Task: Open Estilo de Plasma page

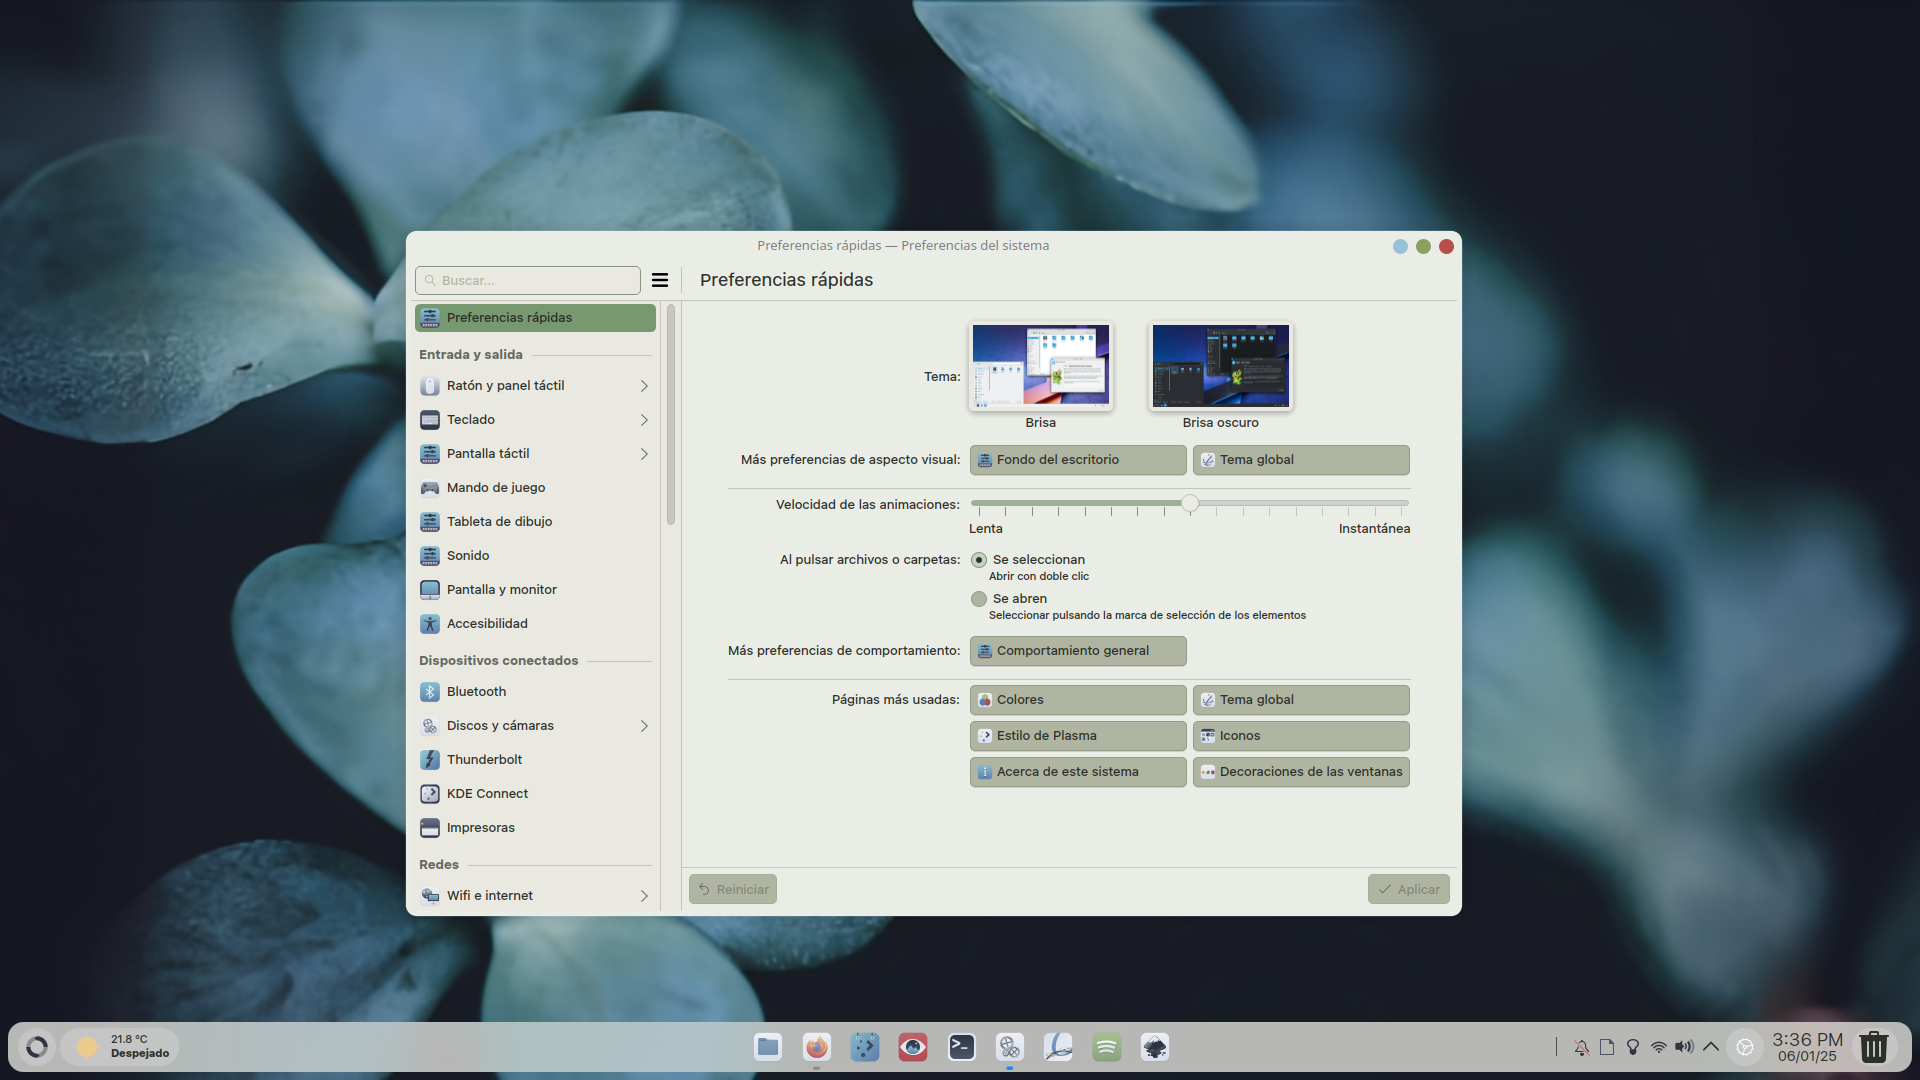Action: [1078, 736]
